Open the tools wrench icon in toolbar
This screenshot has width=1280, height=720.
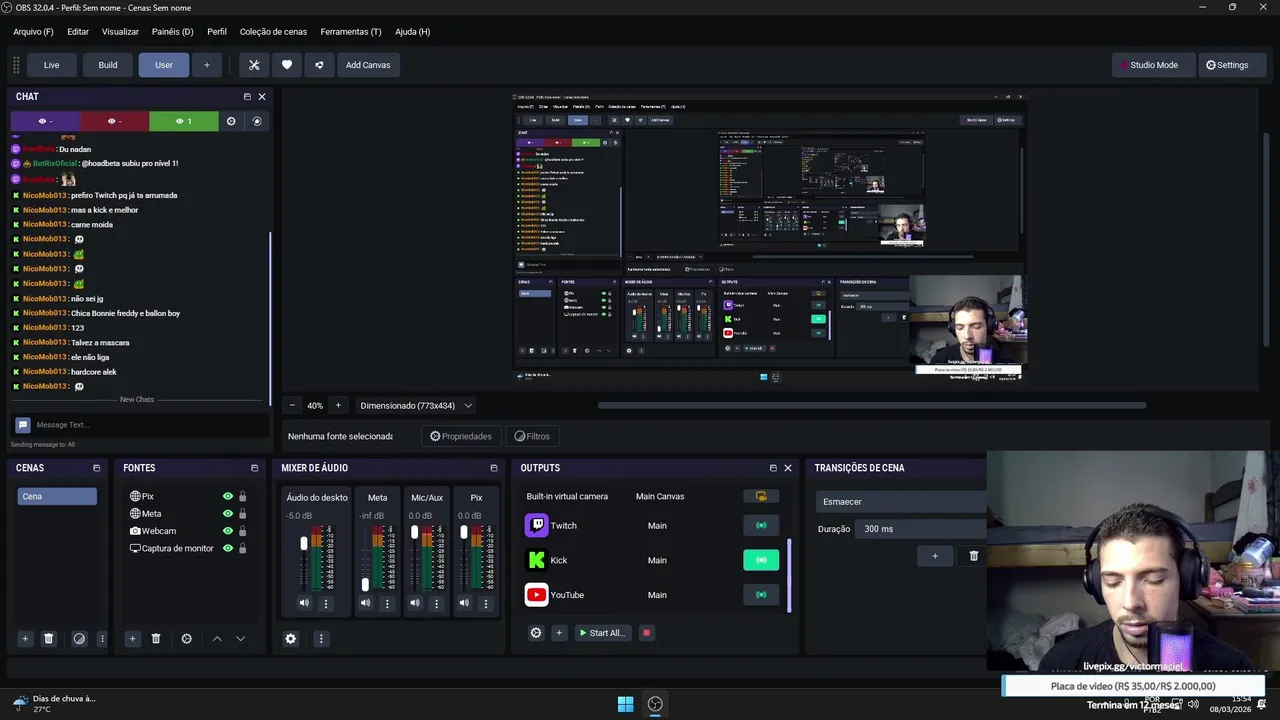[254, 65]
